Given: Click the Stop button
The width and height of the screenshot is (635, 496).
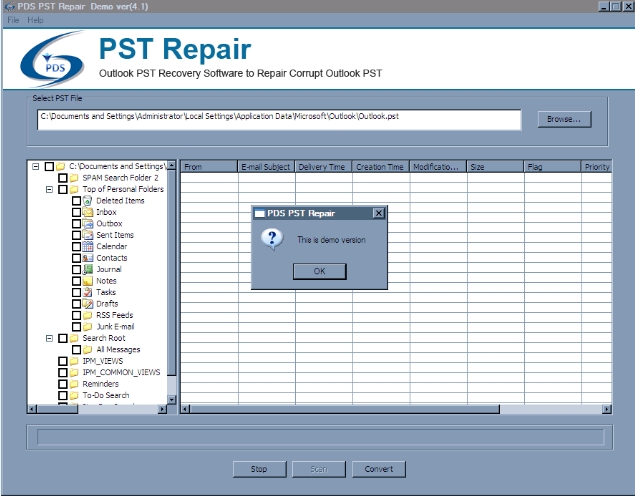Looking at the screenshot, I should [x=259, y=469].
